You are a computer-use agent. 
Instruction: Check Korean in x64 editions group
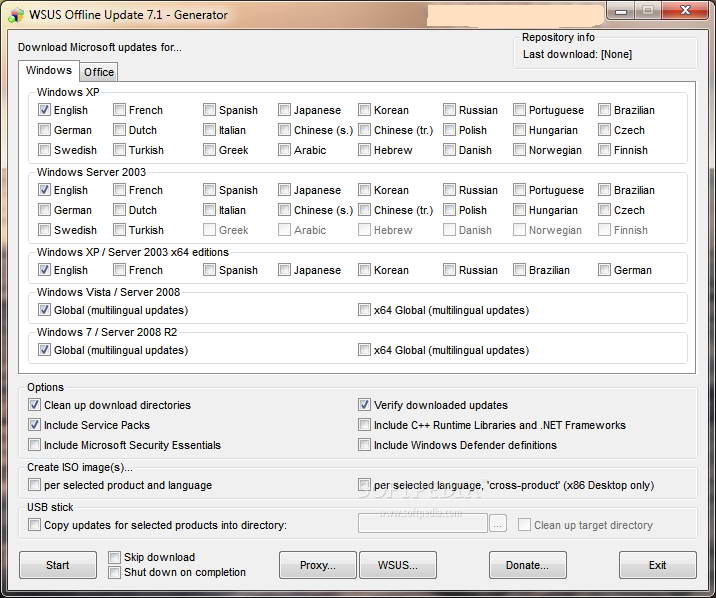click(364, 270)
